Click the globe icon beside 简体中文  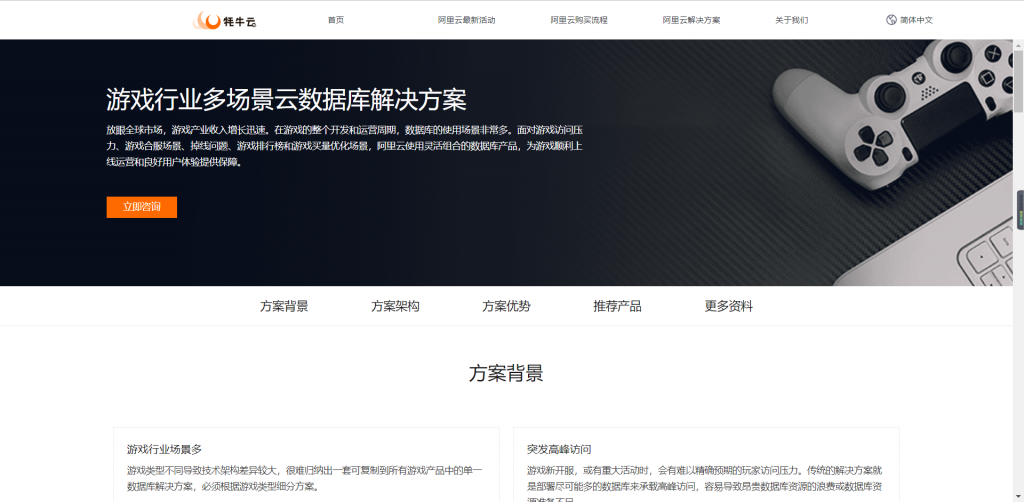(x=891, y=20)
